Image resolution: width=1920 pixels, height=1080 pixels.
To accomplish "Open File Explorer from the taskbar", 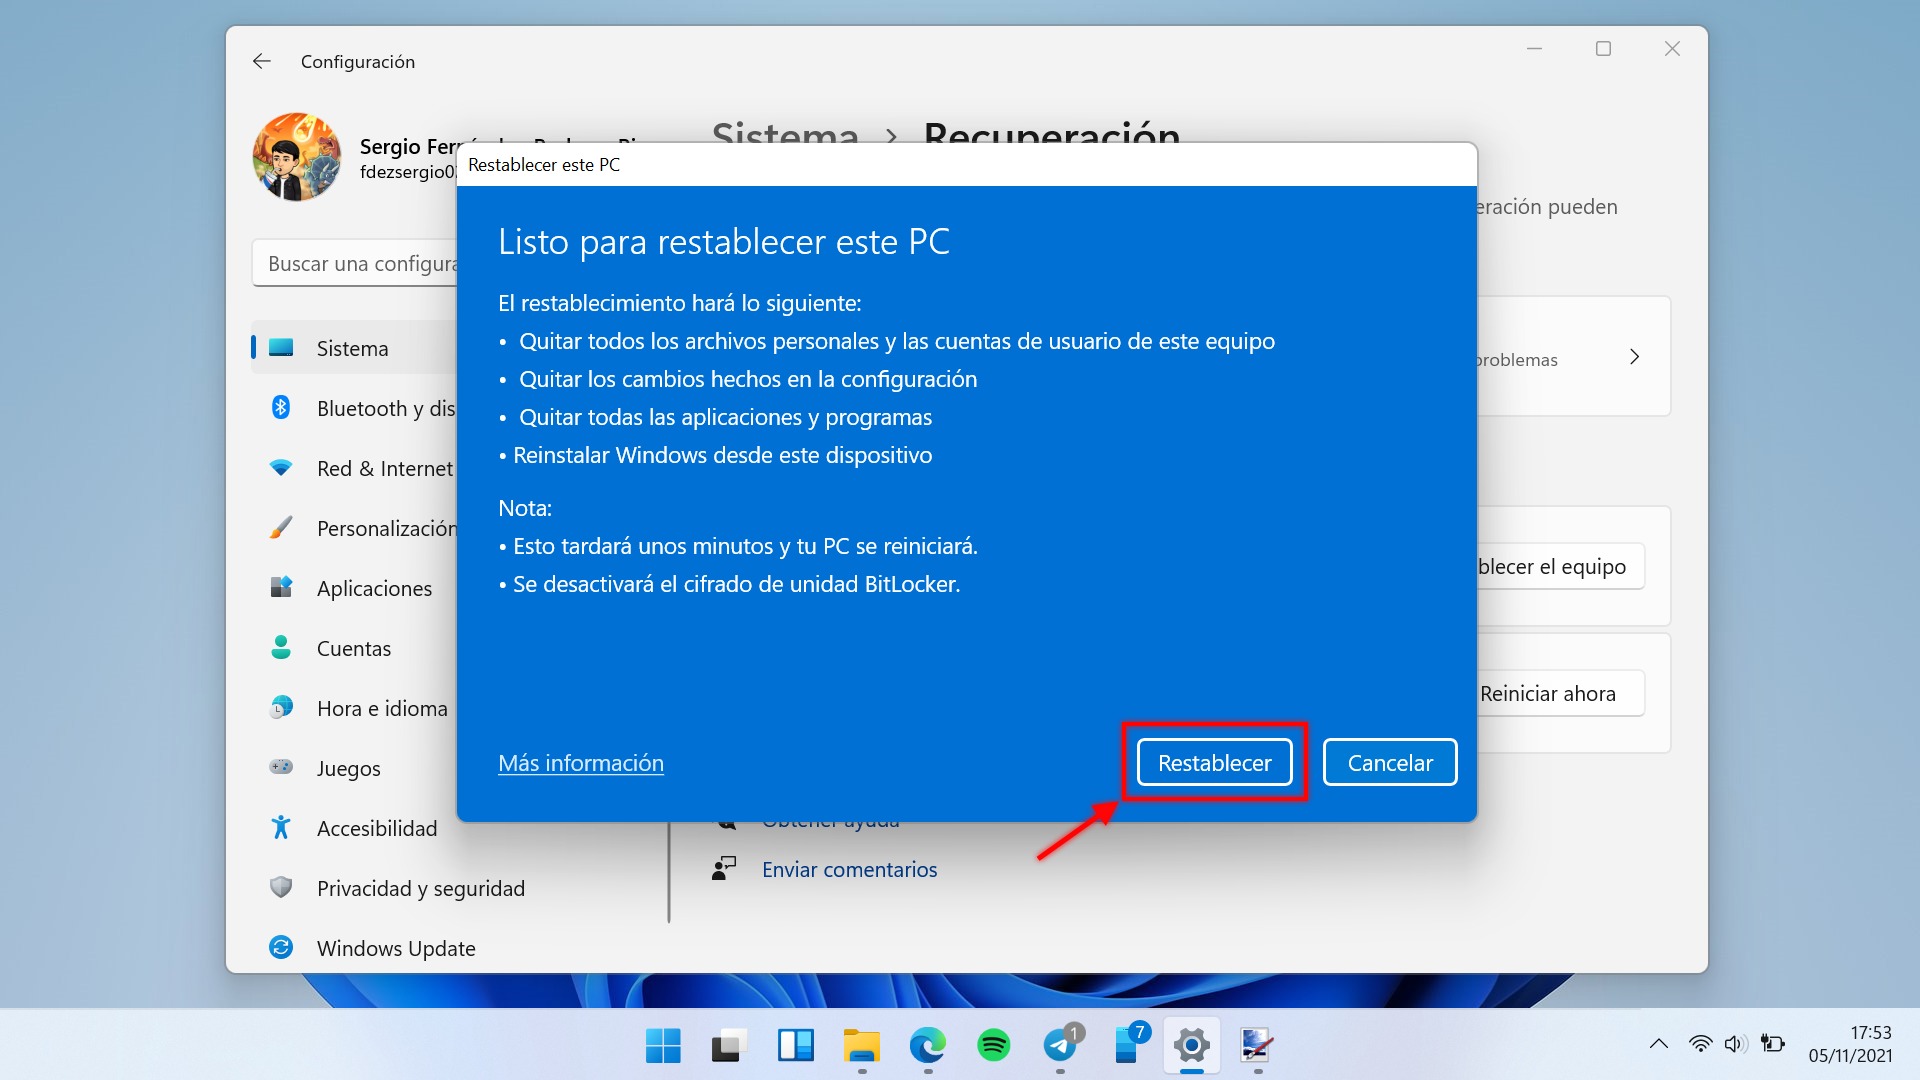I will (x=861, y=1046).
